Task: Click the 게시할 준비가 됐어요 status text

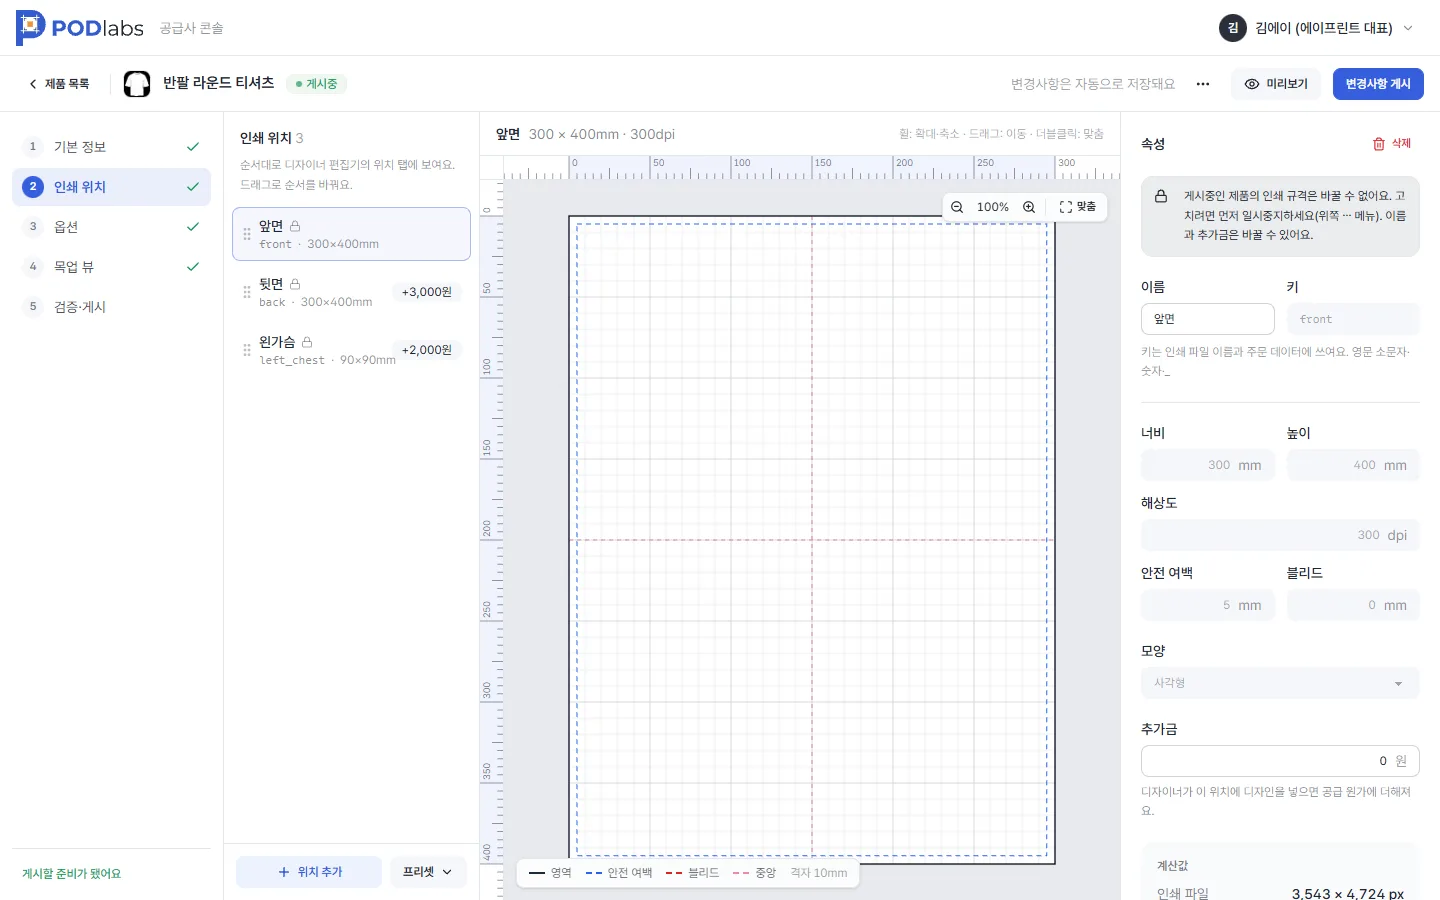Action: click(x=72, y=874)
